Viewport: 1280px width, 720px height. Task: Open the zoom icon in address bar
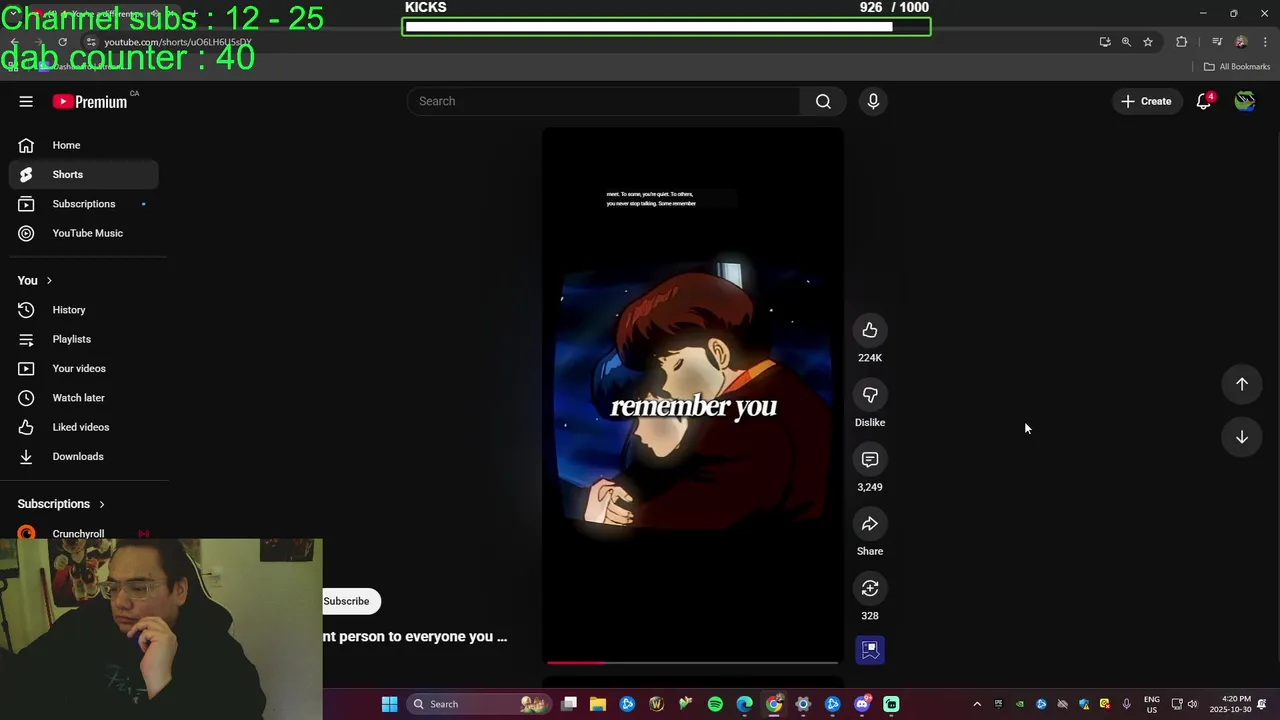[x=1126, y=42]
